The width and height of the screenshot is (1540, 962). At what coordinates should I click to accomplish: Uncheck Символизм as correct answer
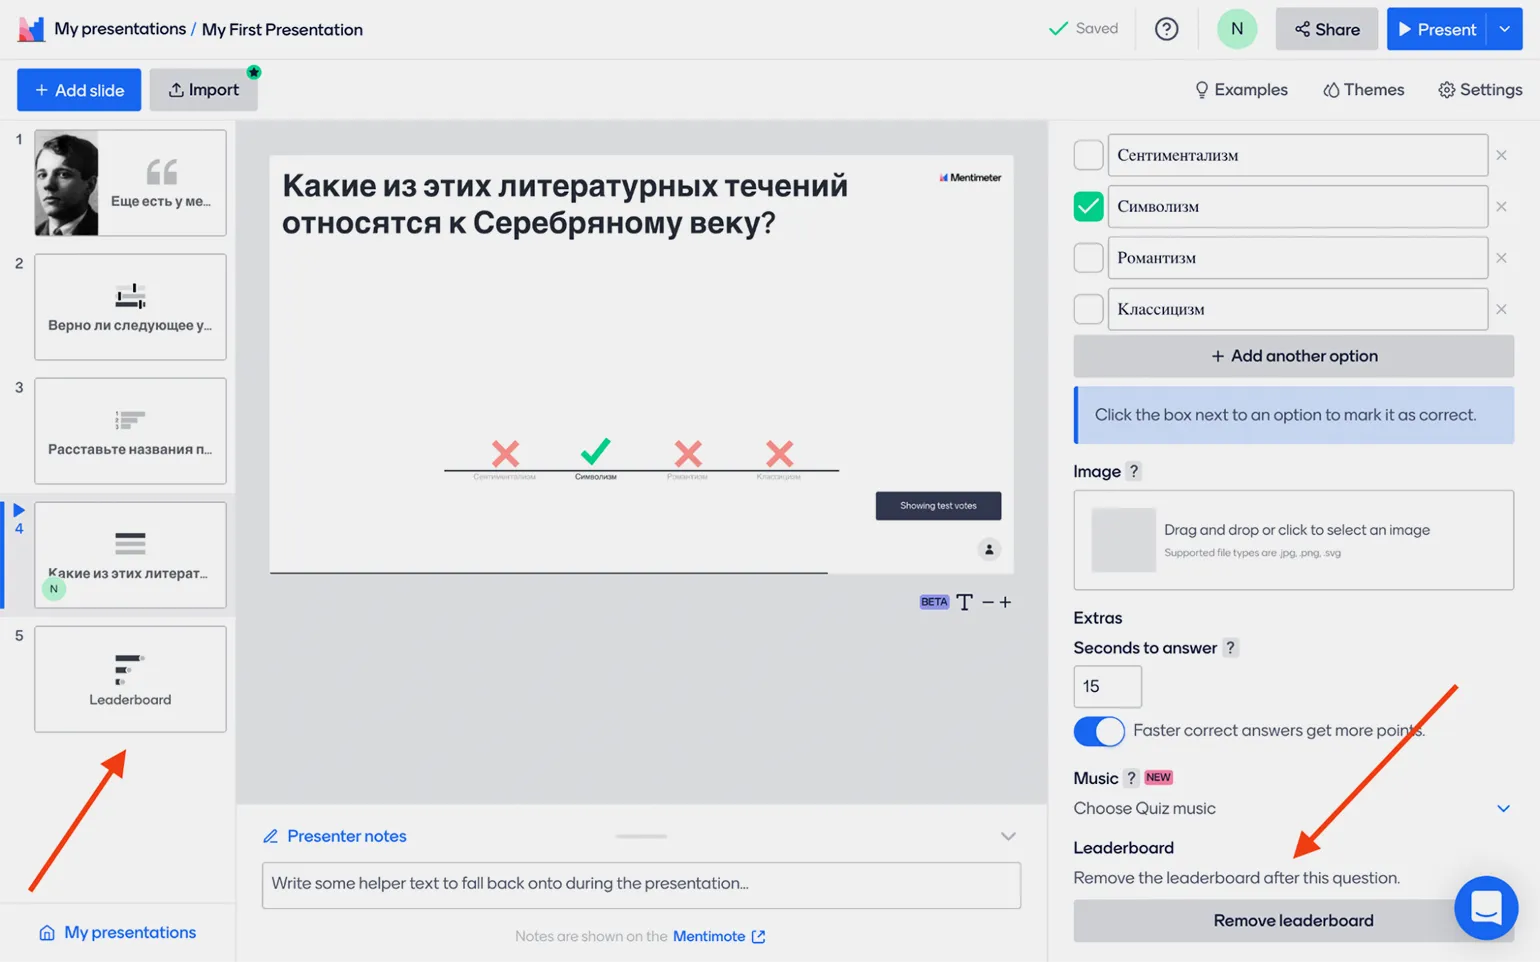coord(1088,206)
